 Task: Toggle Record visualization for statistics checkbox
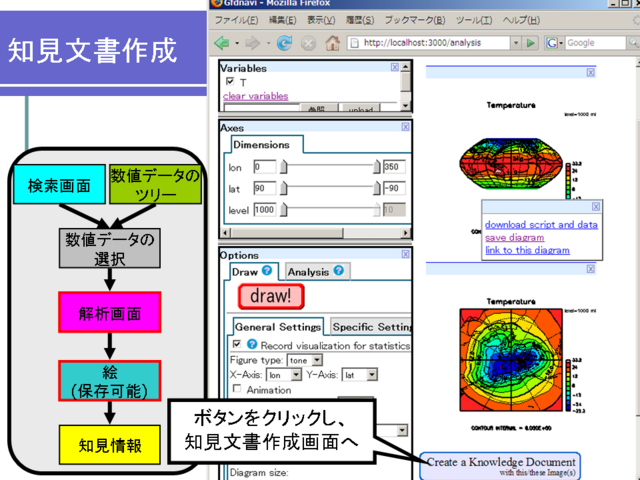tap(237, 344)
